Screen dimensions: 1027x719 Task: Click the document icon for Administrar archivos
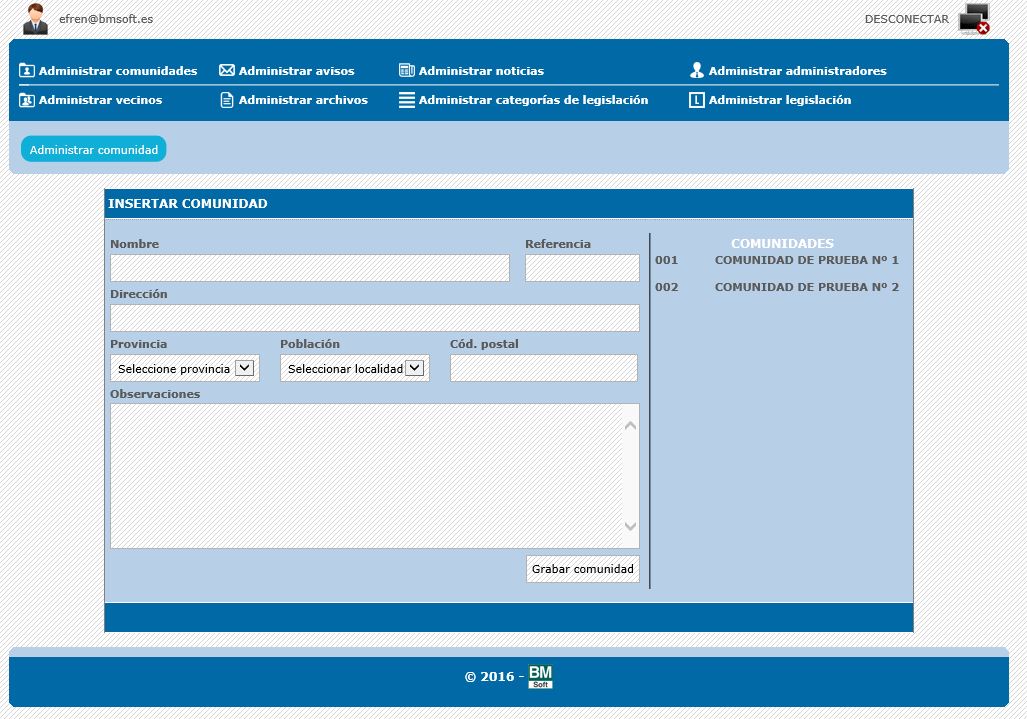coord(227,100)
